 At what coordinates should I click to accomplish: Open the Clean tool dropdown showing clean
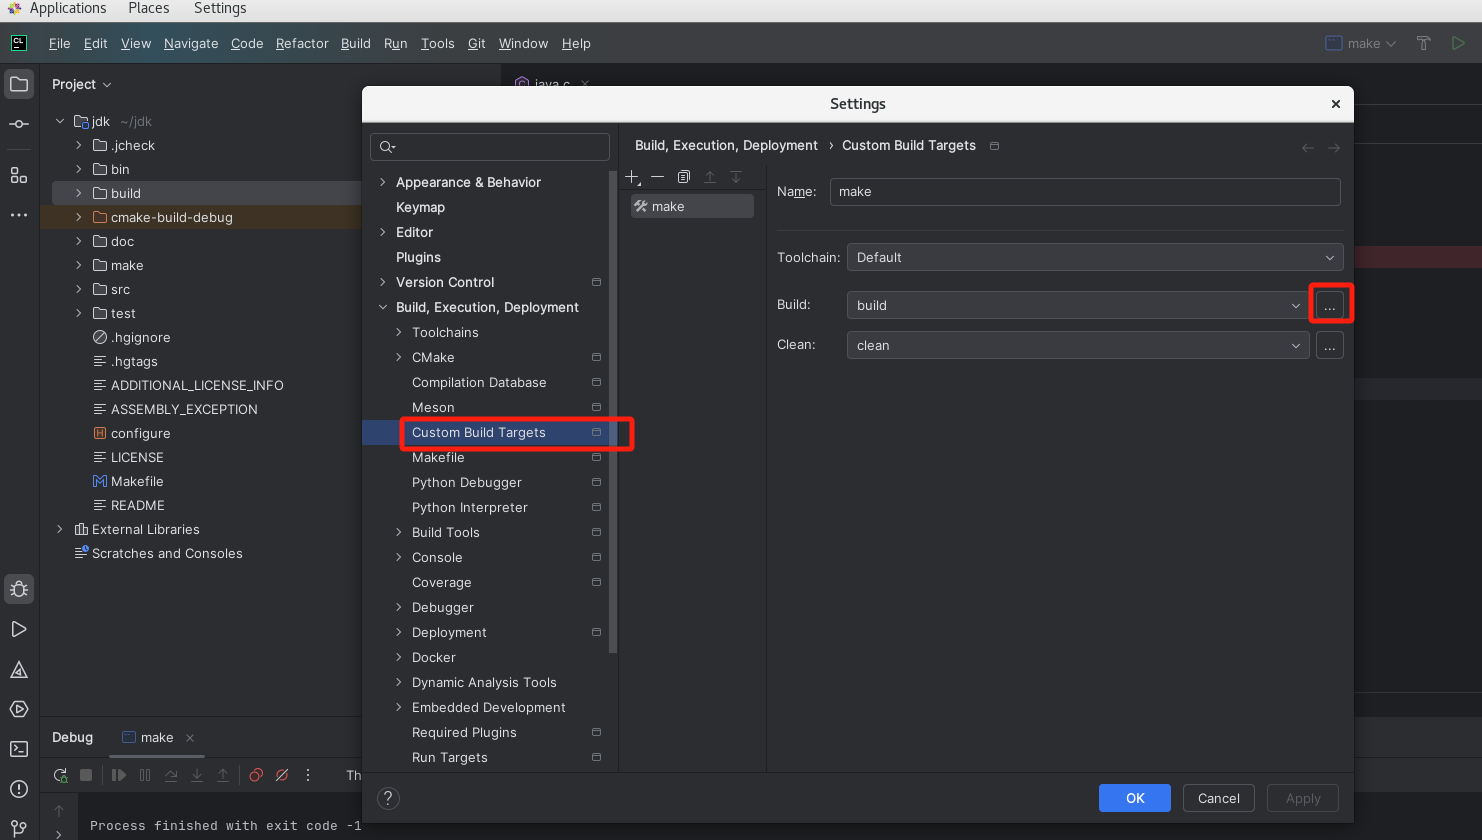tap(1078, 345)
